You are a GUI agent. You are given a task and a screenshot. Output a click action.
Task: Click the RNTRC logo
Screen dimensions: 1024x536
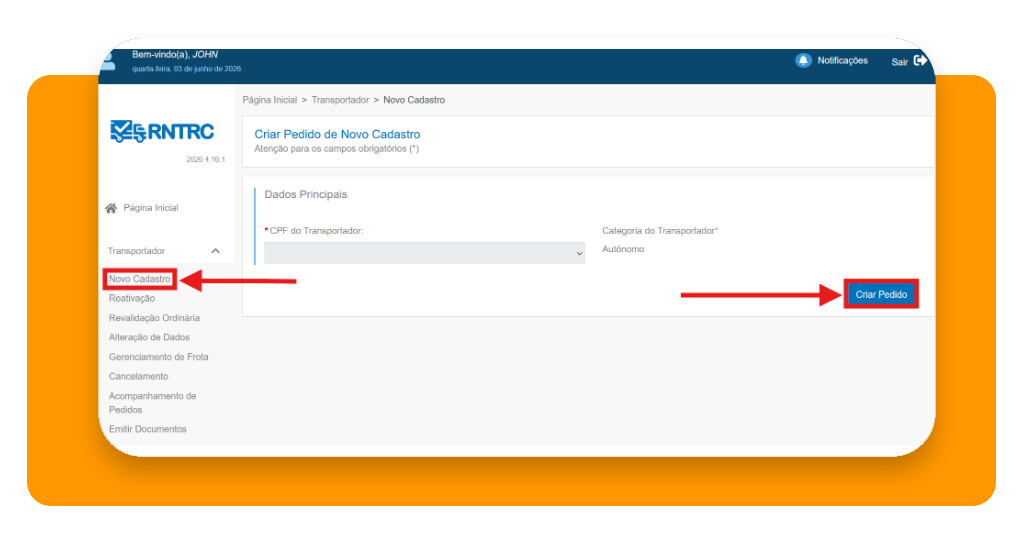(x=162, y=131)
